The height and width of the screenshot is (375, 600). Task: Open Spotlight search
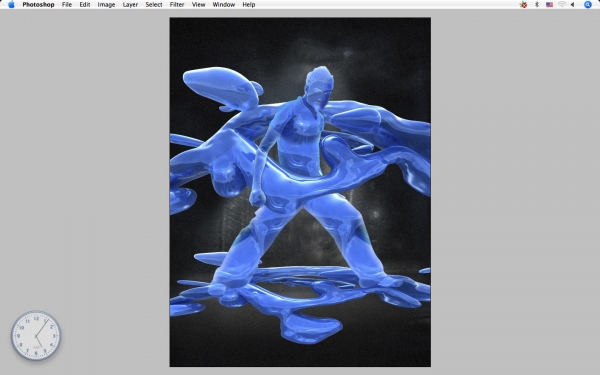point(588,5)
